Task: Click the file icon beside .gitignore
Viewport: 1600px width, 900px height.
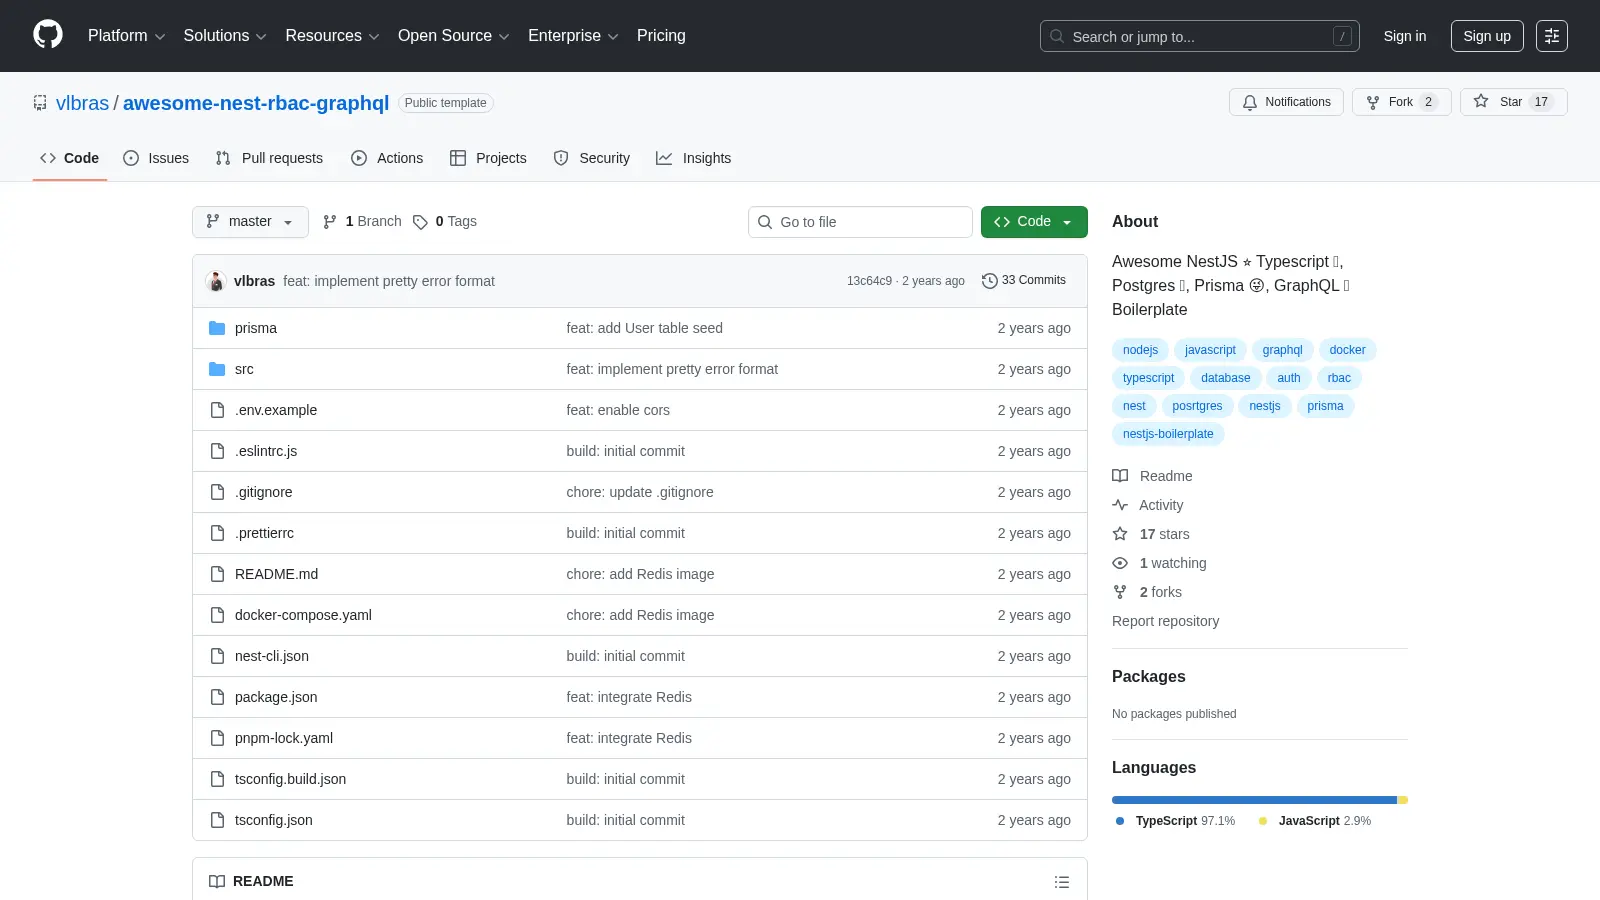Action: coord(217,492)
